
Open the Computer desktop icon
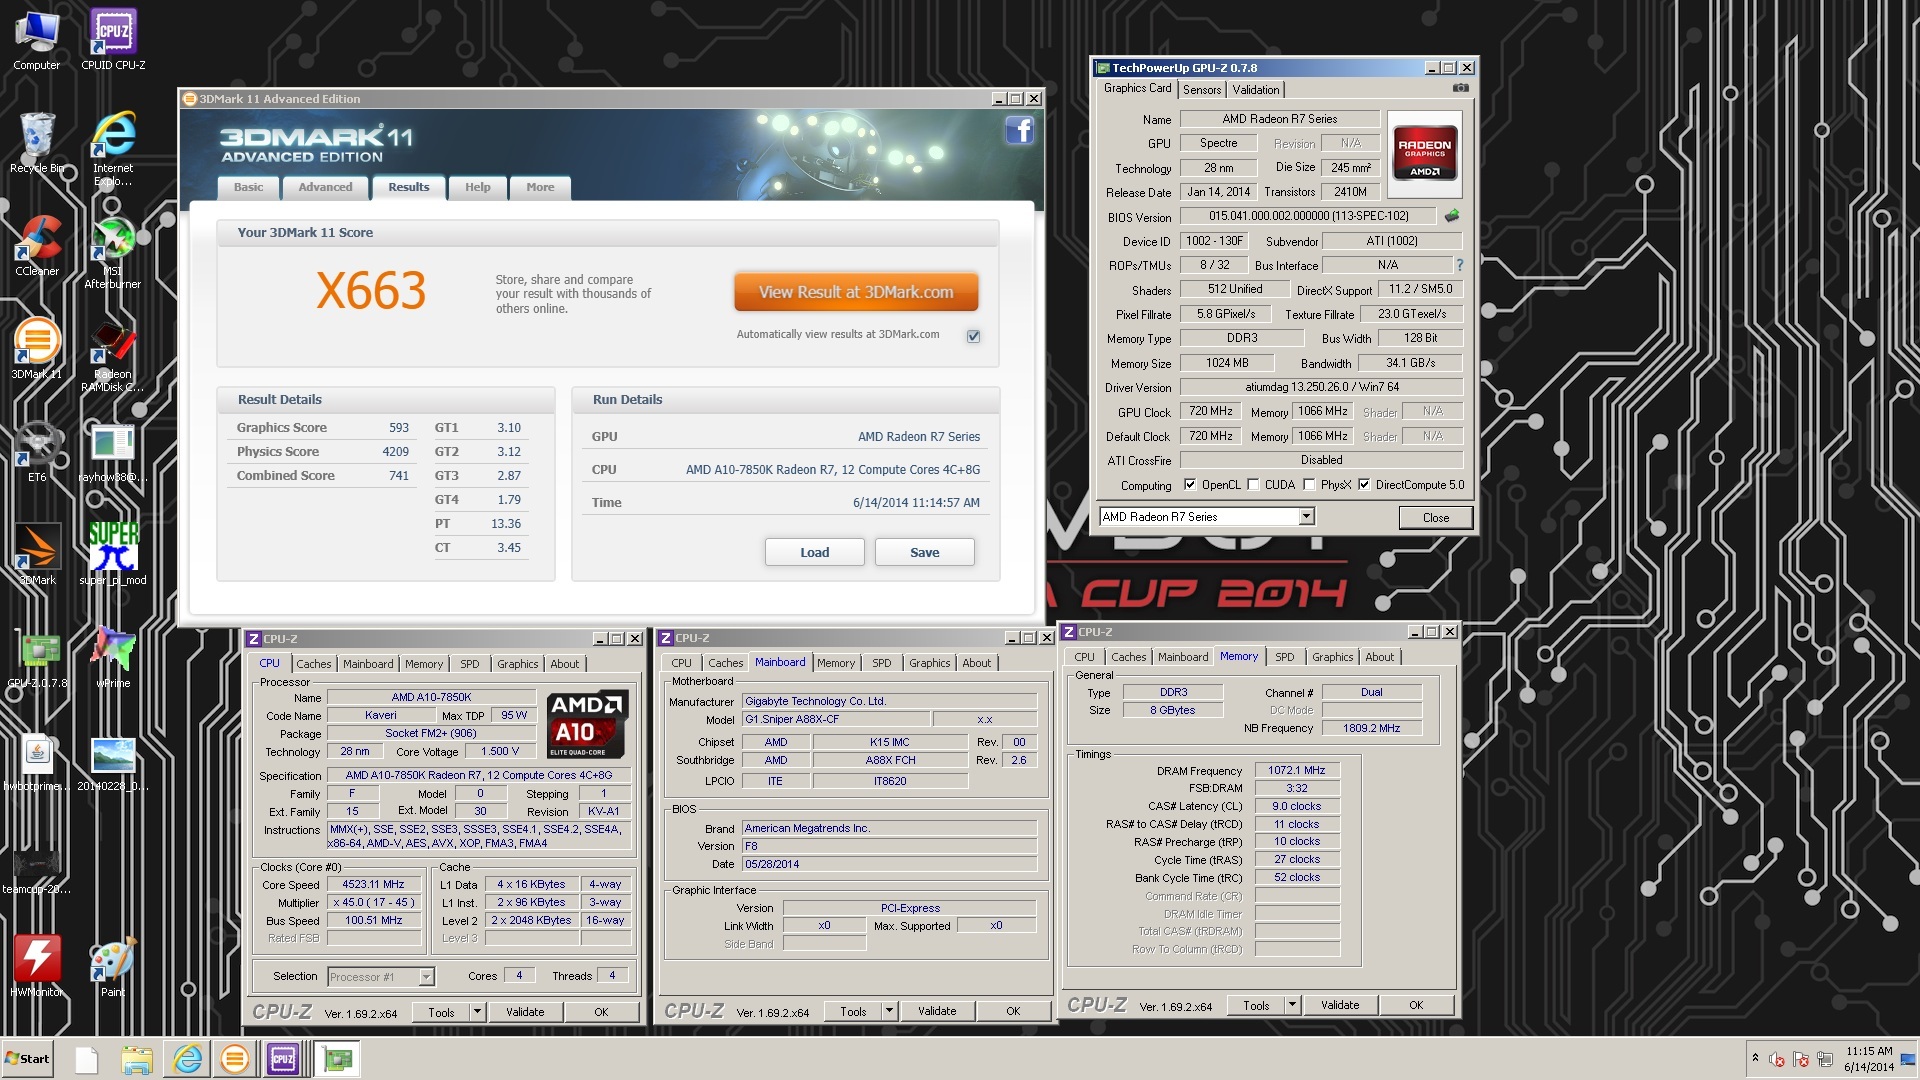(37, 40)
